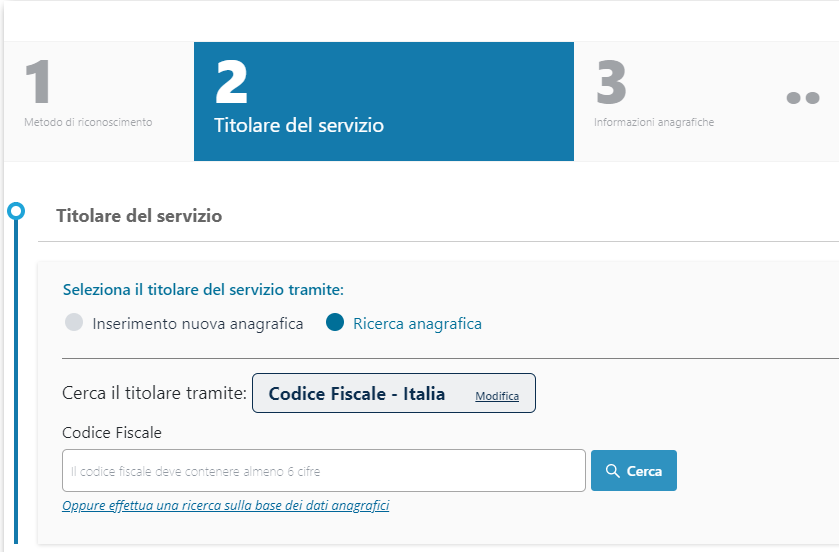Go to the Metodo di riconoscimento step
The image size is (839, 552).
(88, 122)
